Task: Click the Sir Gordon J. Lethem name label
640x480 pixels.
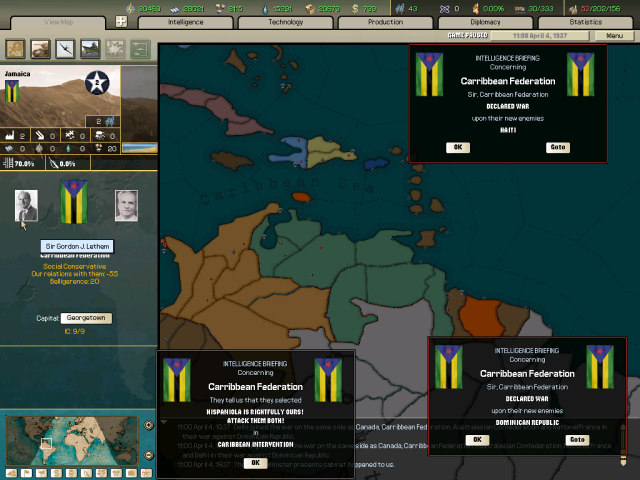Action: pyautogui.click(x=77, y=247)
